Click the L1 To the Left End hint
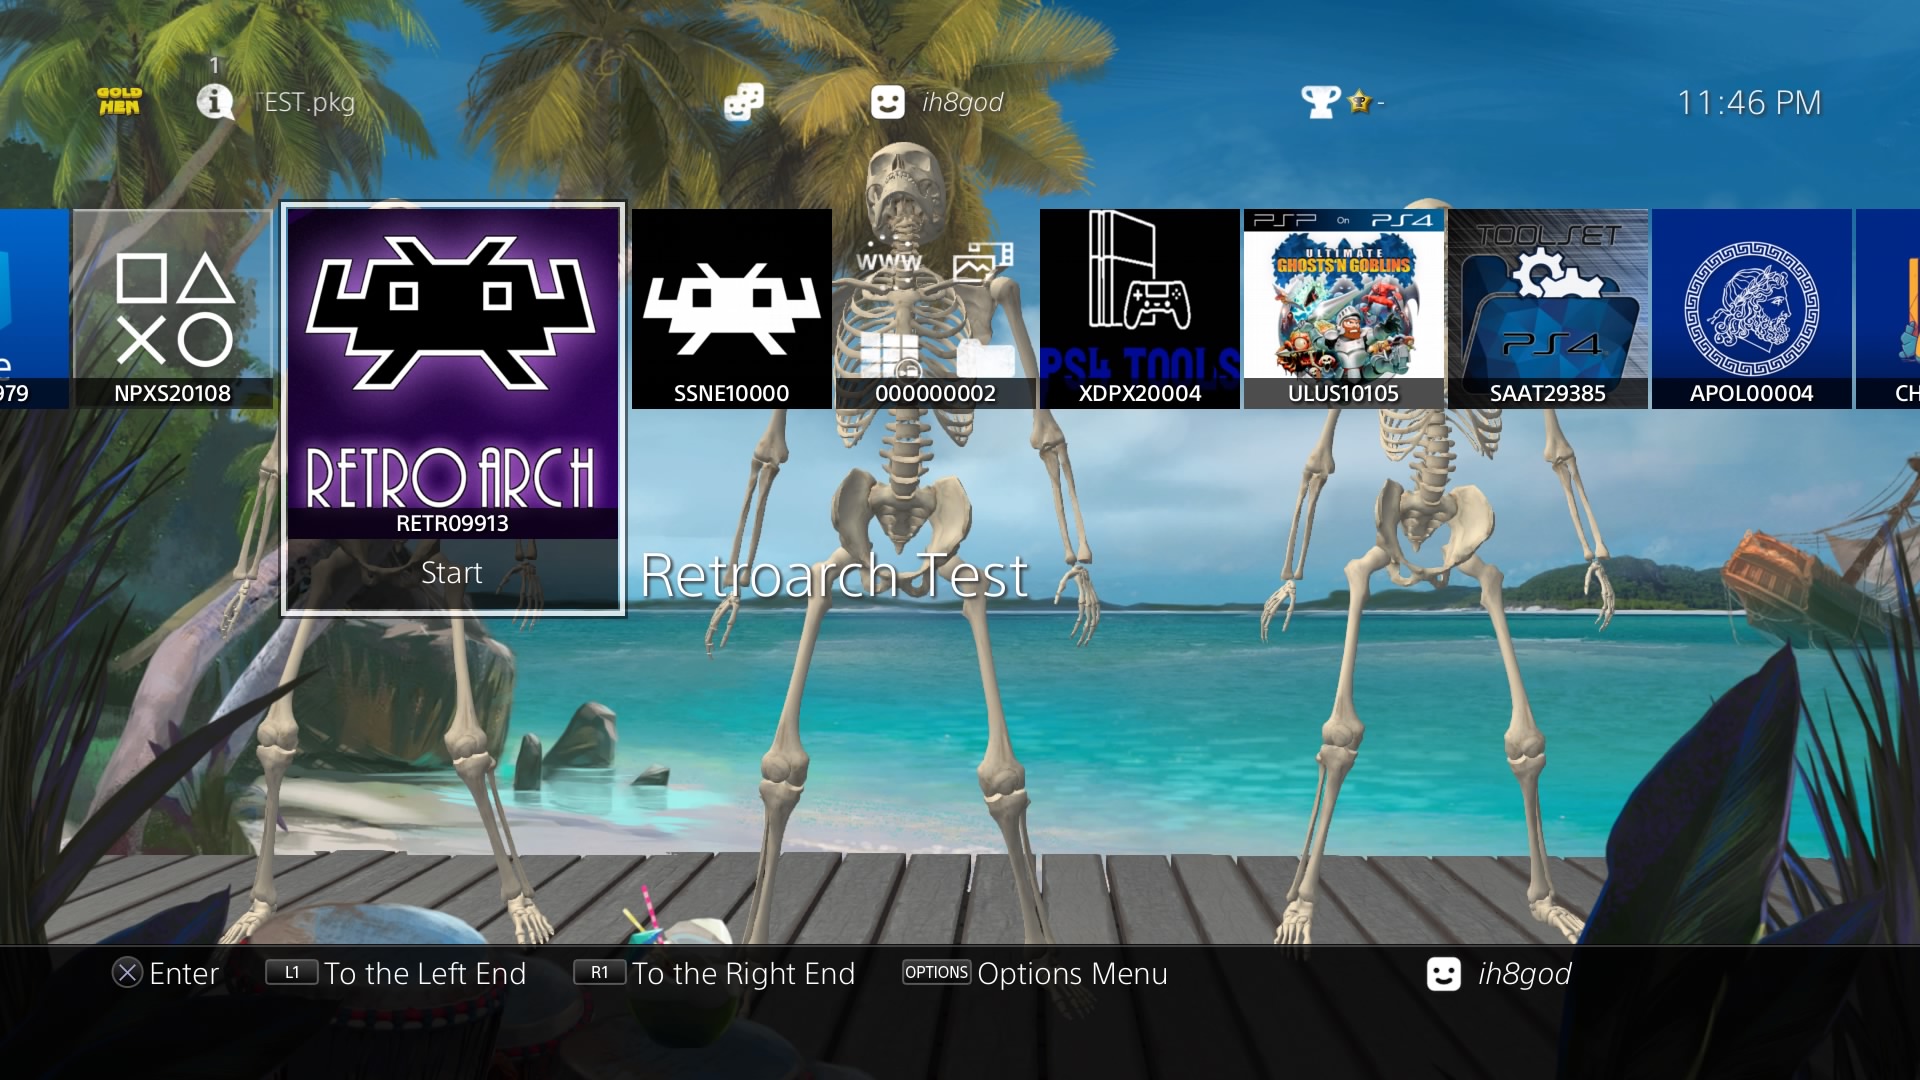This screenshot has width=1920, height=1080. pyautogui.click(x=396, y=973)
